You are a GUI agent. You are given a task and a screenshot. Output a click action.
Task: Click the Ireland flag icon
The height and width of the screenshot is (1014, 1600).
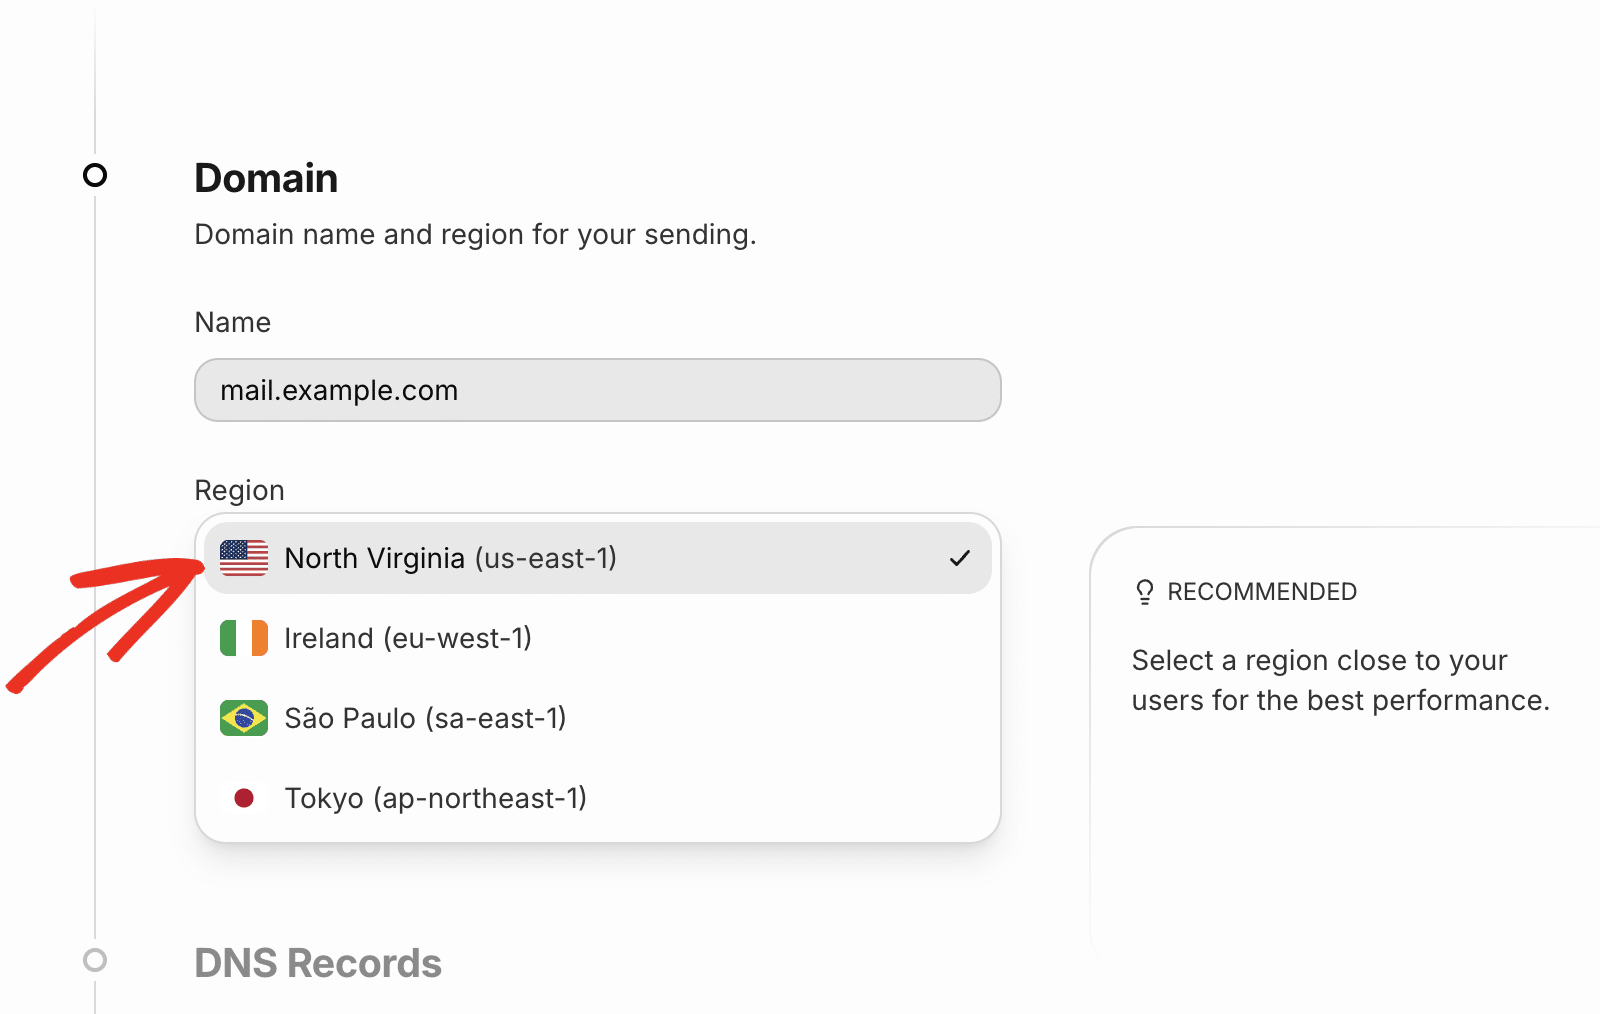click(x=244, y=638)
